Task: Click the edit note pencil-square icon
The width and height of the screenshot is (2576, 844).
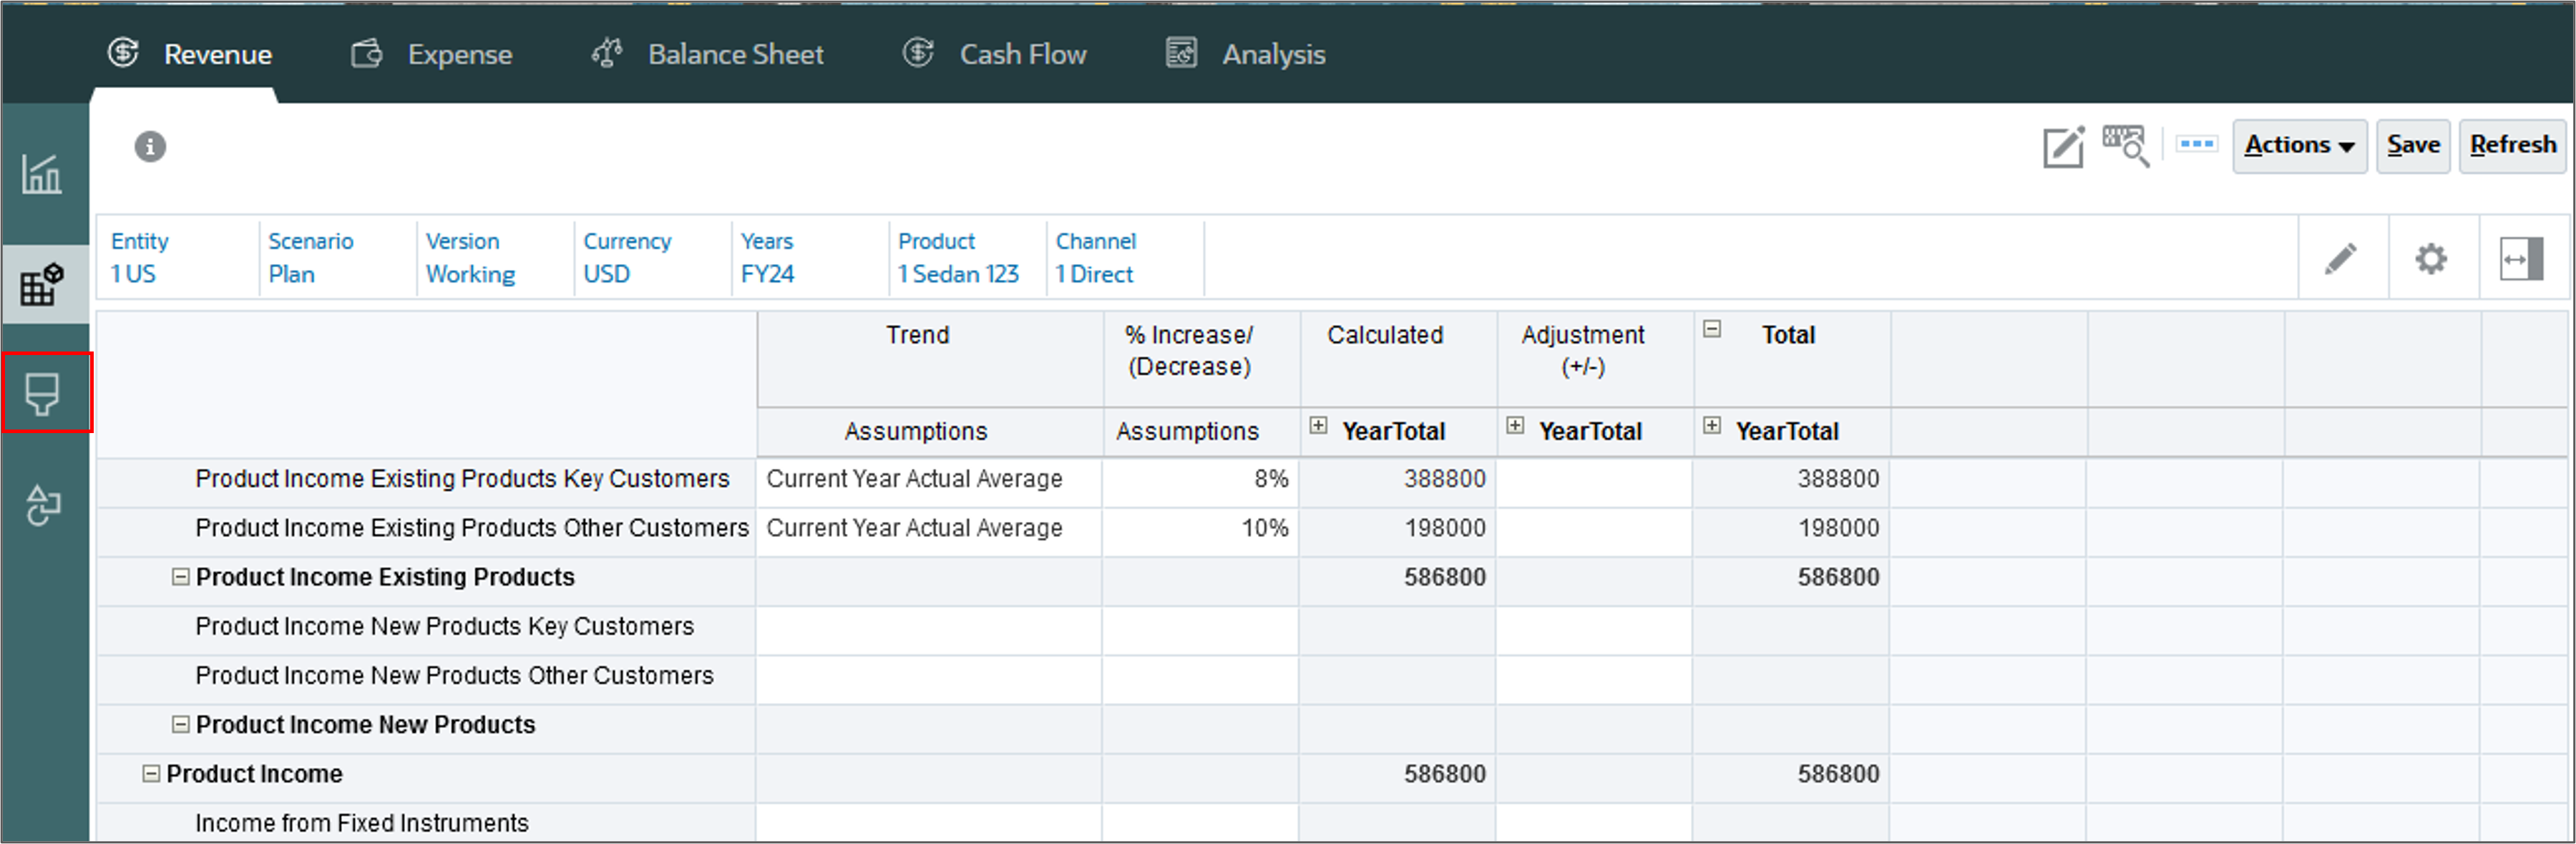Action: click(2063, 147)
